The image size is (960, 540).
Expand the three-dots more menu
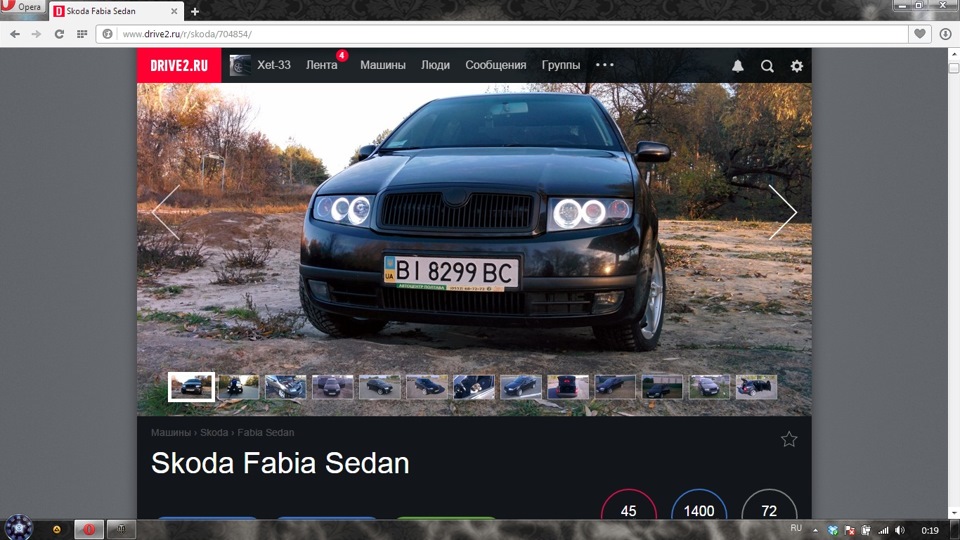click(x=604, y=65)
